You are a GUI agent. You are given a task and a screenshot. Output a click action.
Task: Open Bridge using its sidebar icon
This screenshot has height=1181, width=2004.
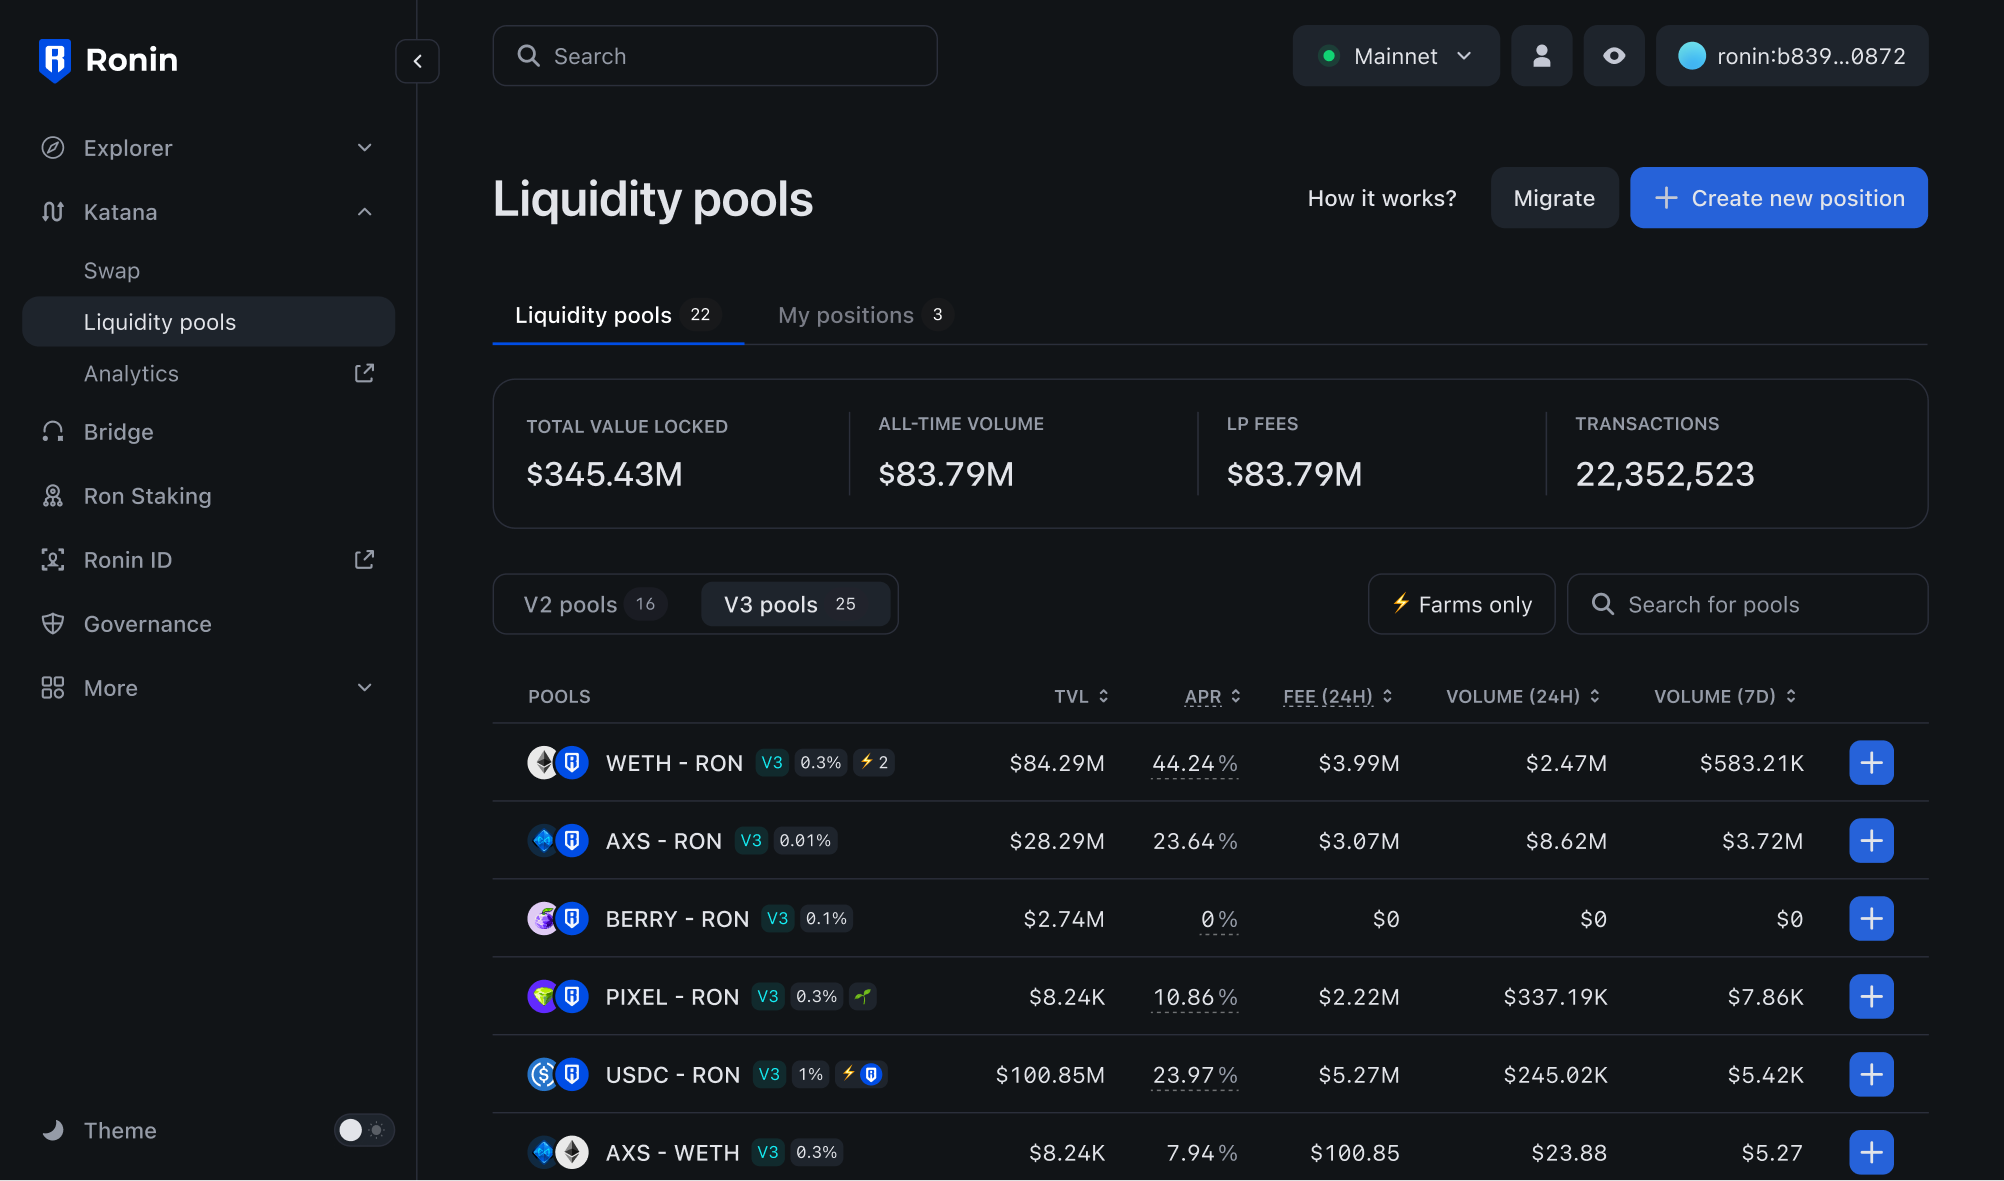click(x=52, y=431)
